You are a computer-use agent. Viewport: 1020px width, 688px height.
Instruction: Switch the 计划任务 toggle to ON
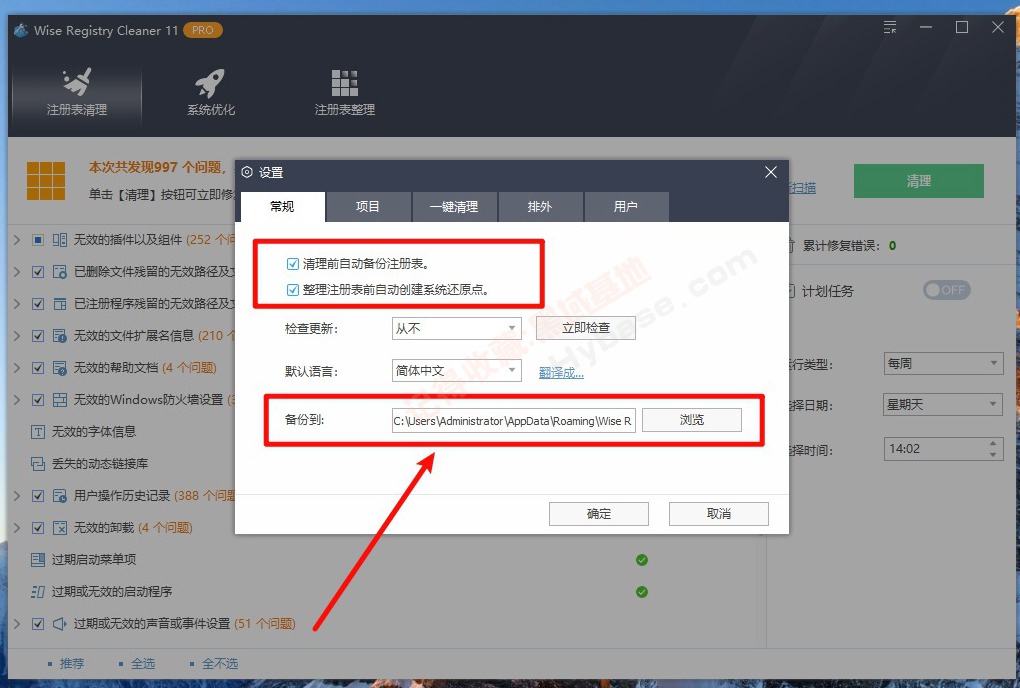pos(946,290)
